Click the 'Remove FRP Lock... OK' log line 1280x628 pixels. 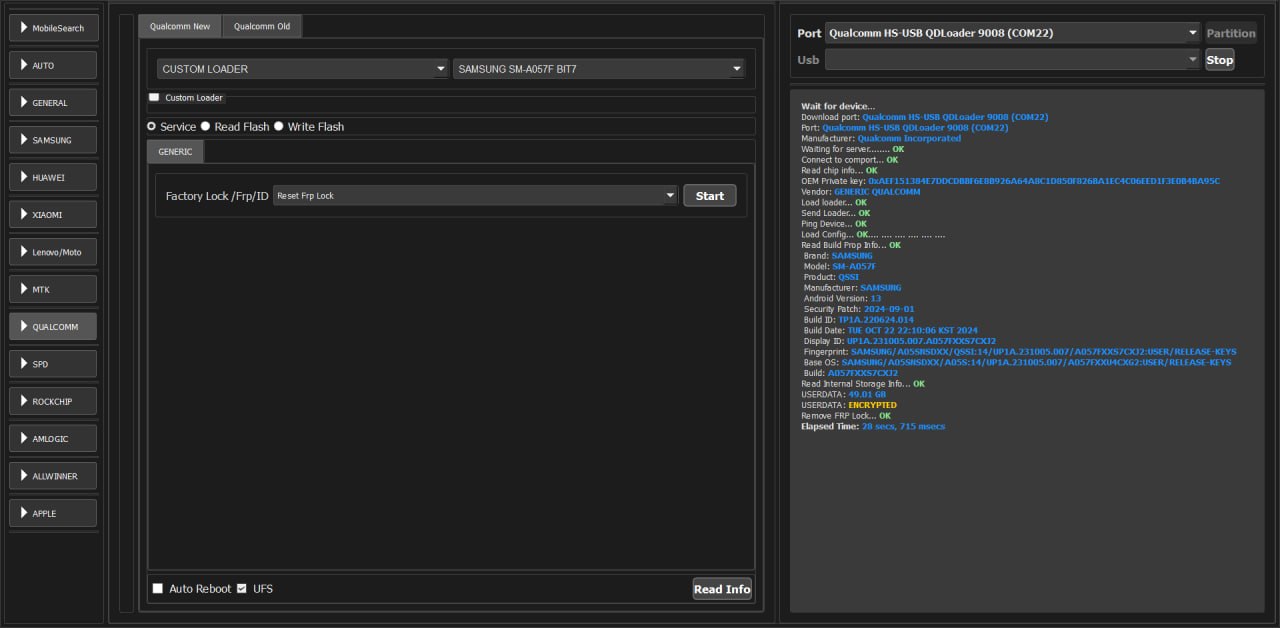click(846, 416)
